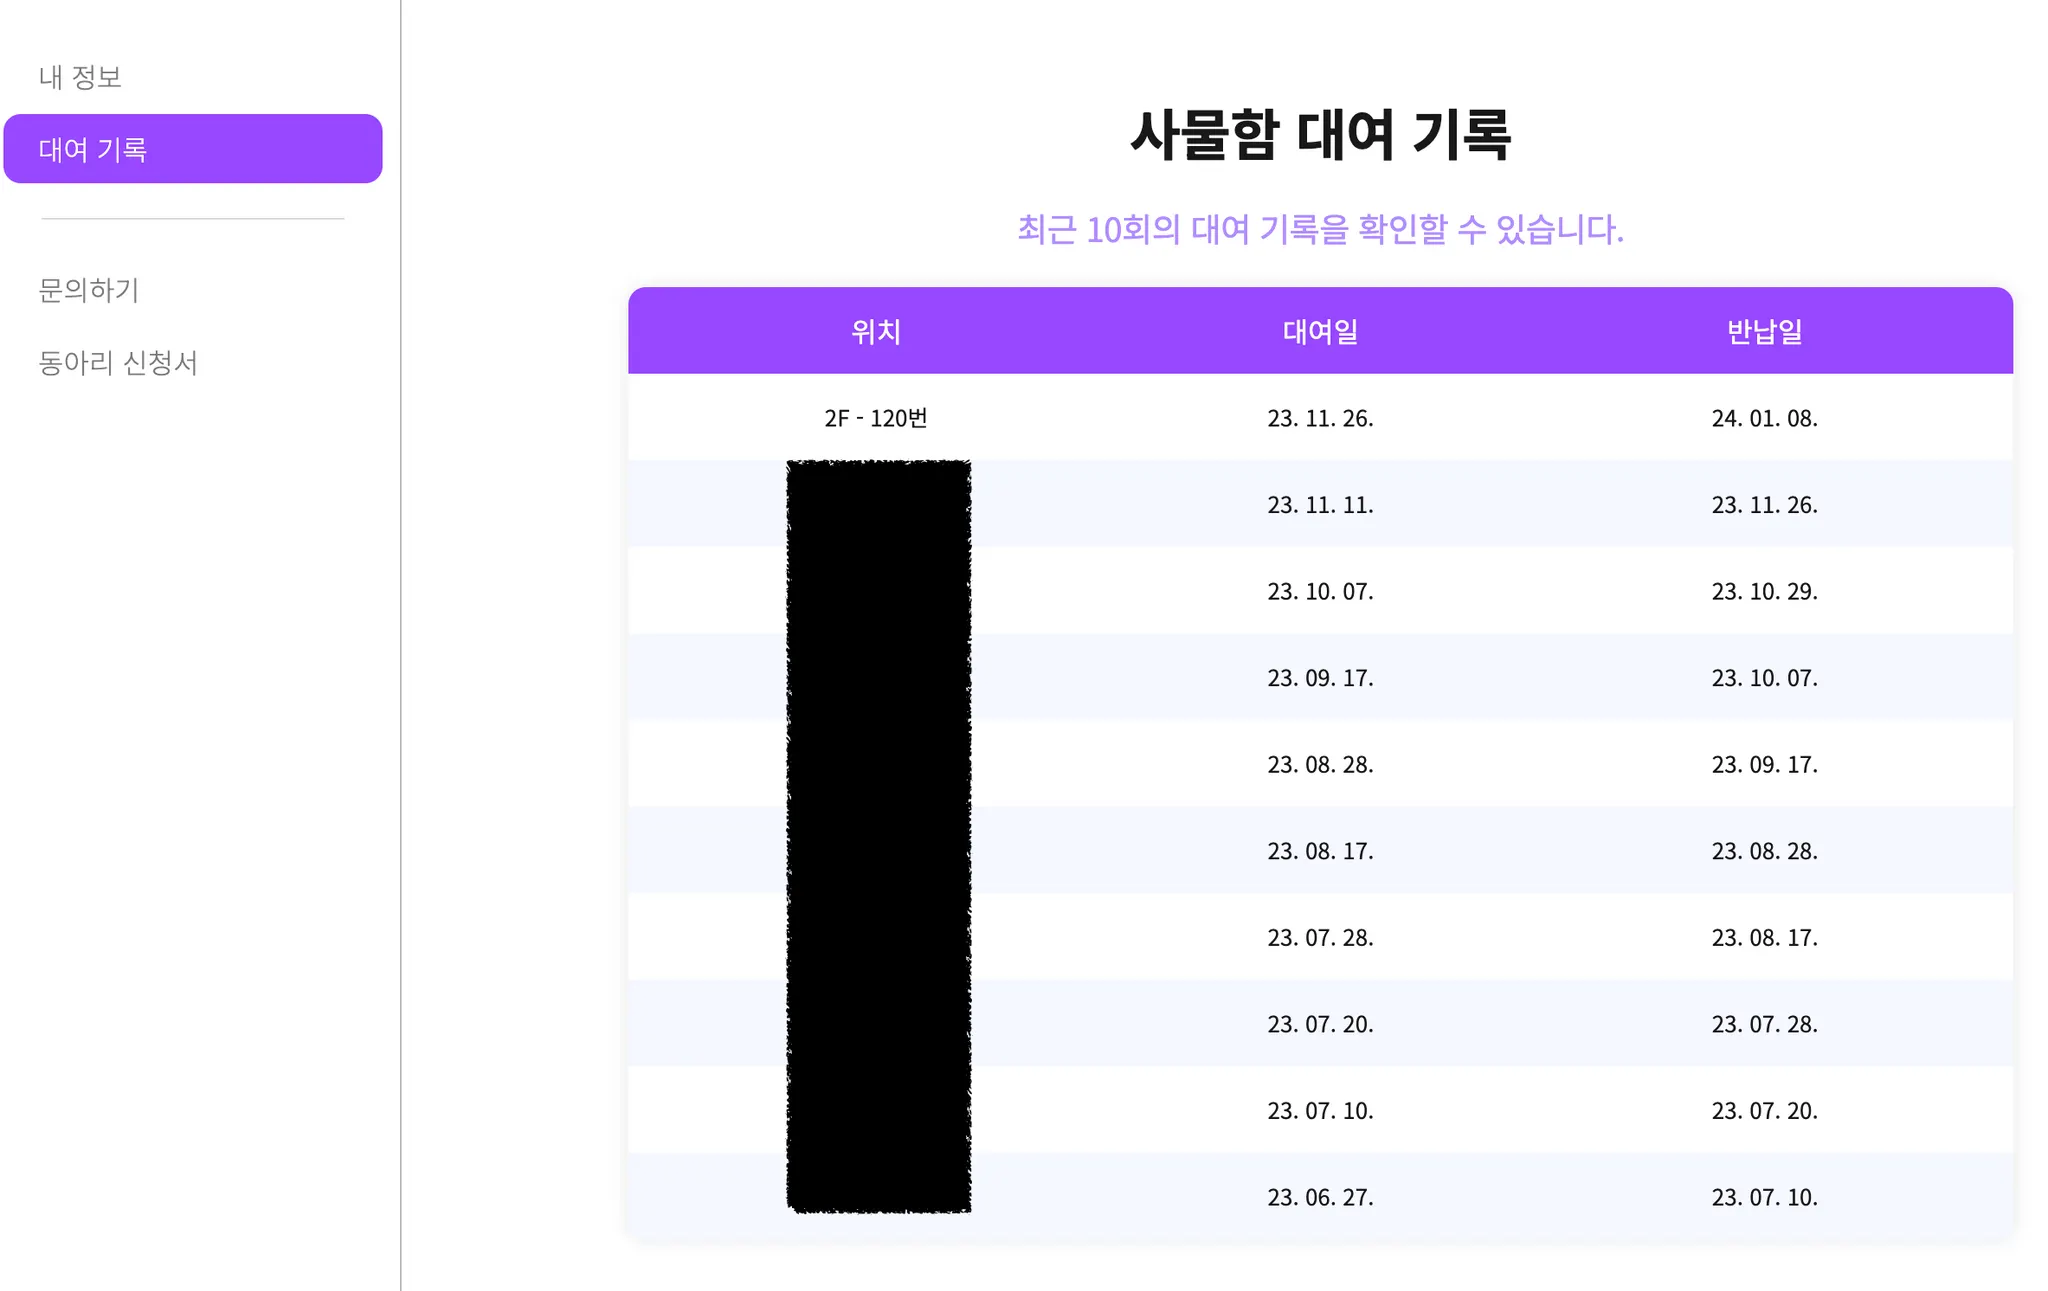Click the 대여일 cell showing 23. 07. 20.
The width and height of the screenshot is (2048, 1291).
(1320, 1024)
